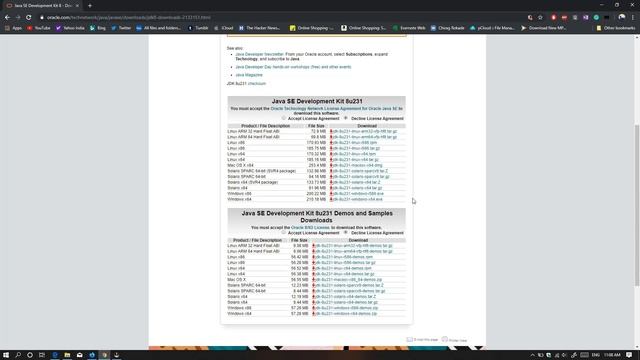Select Decline License Agreement for Demos and Samples
Image resolution: width=640 pixels, height=360 pixels.
pos(346,232)
